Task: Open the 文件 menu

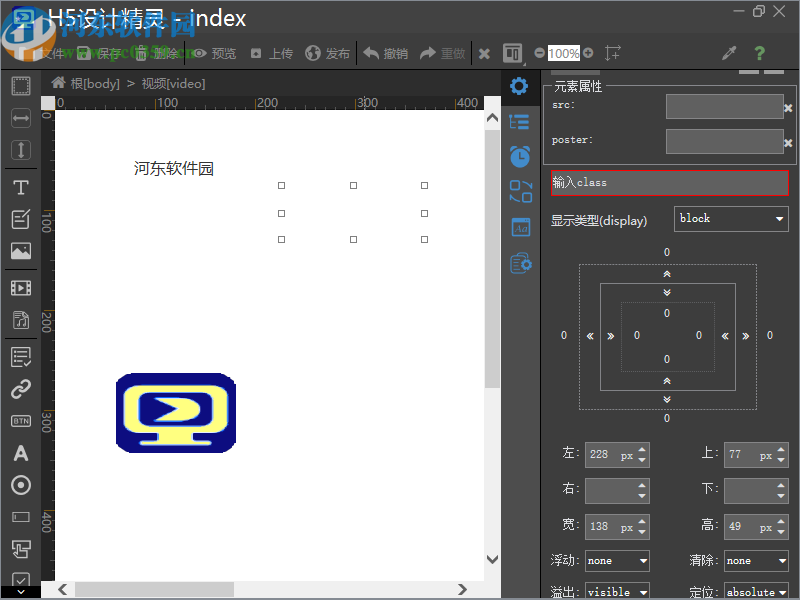Action: 50,53
